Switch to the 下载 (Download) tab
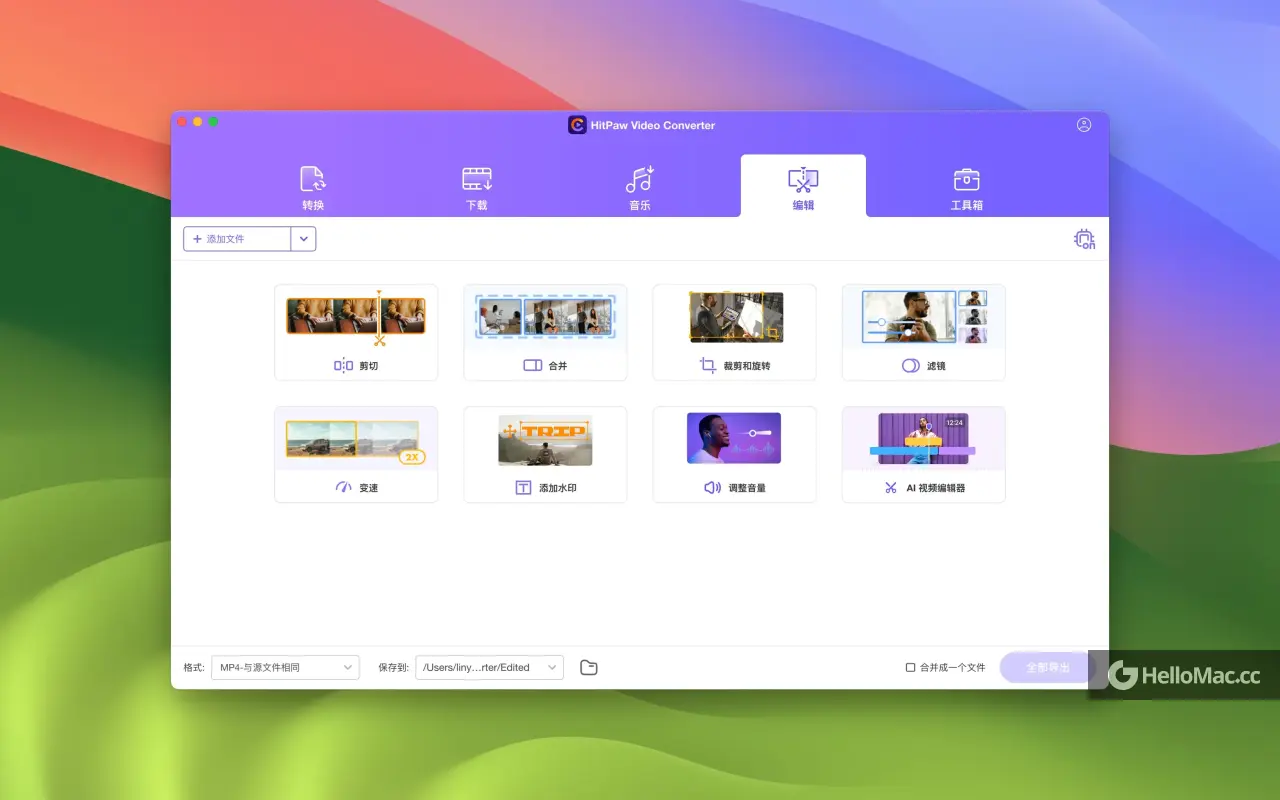The image size is (1280, 800). [477, 187]
